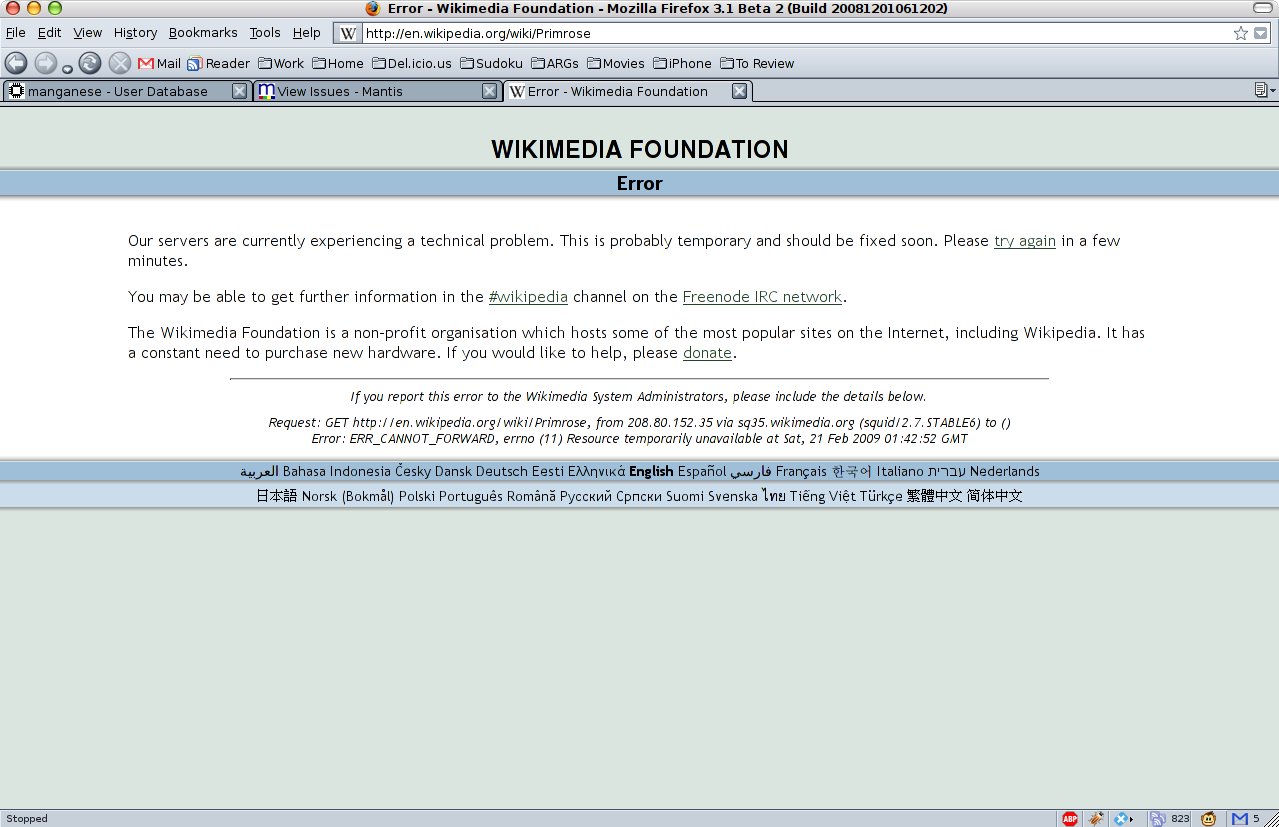
Task: Click the try again link
Action: [x=1024, y=241]
